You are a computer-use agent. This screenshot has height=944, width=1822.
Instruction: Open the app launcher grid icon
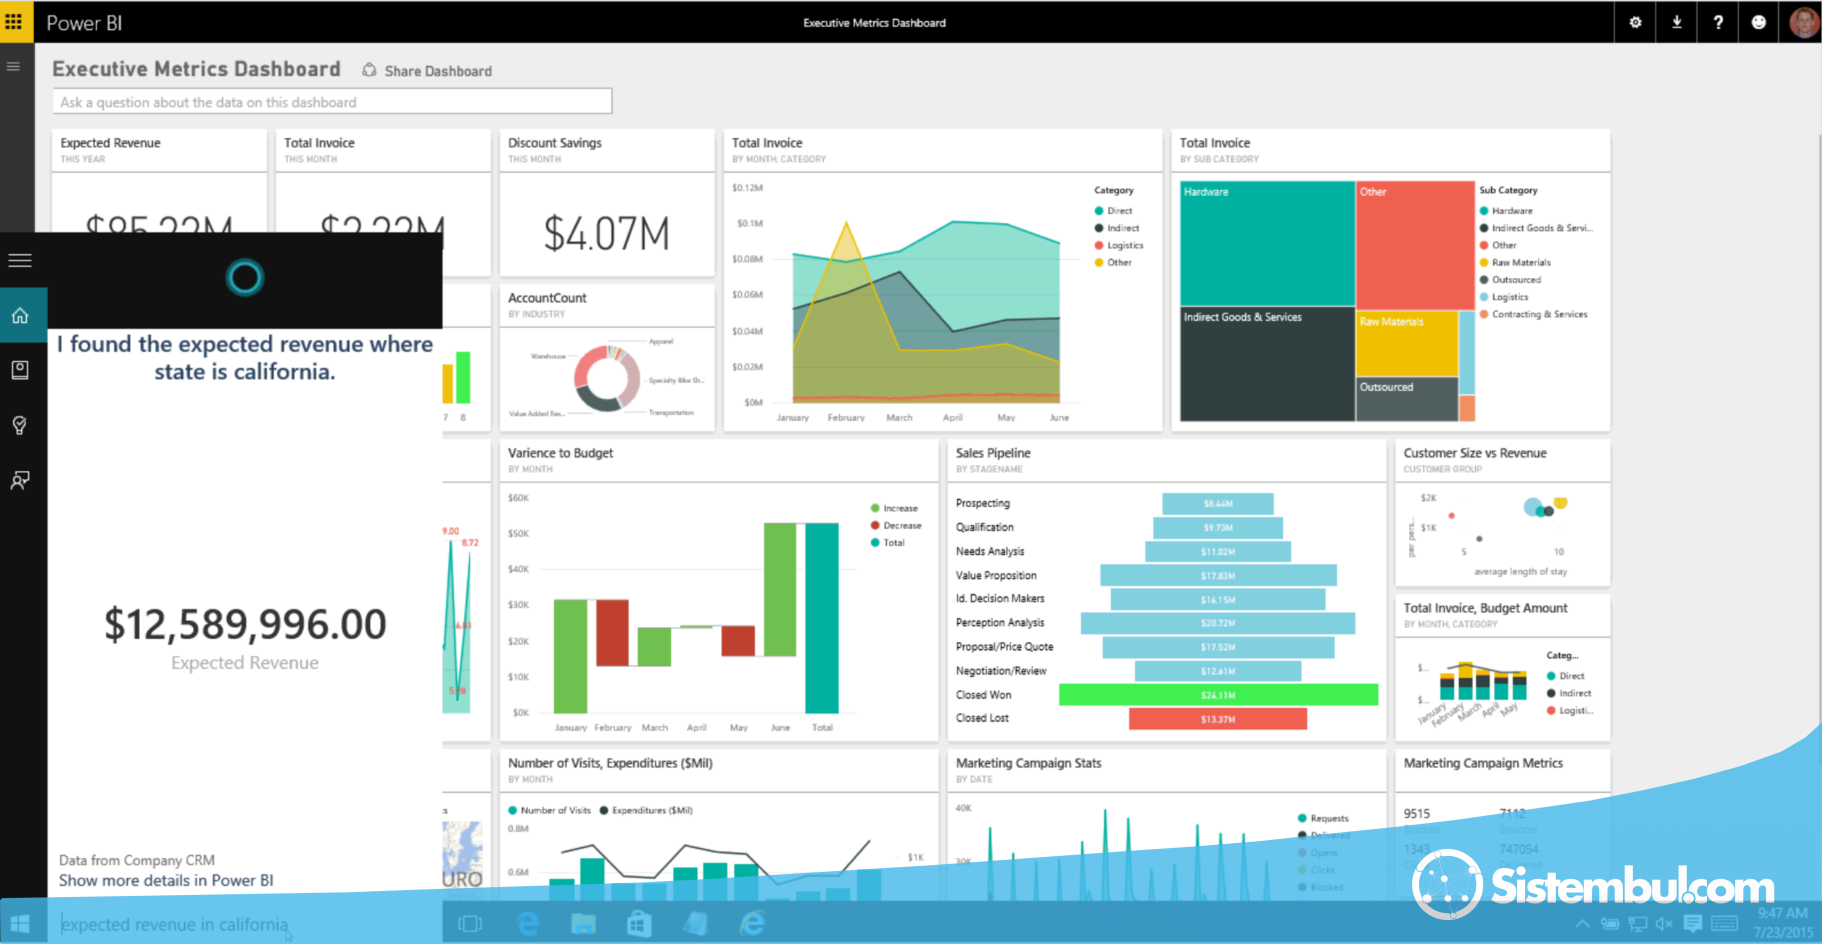click(14, 22)
